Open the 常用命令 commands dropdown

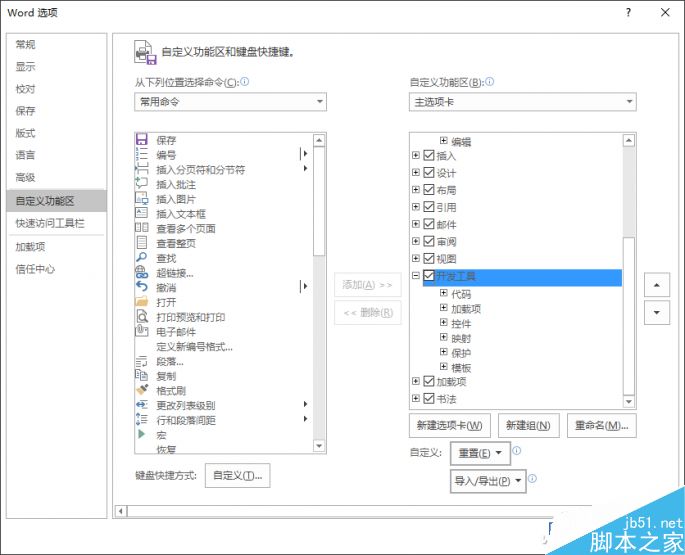tap(230, 102)
